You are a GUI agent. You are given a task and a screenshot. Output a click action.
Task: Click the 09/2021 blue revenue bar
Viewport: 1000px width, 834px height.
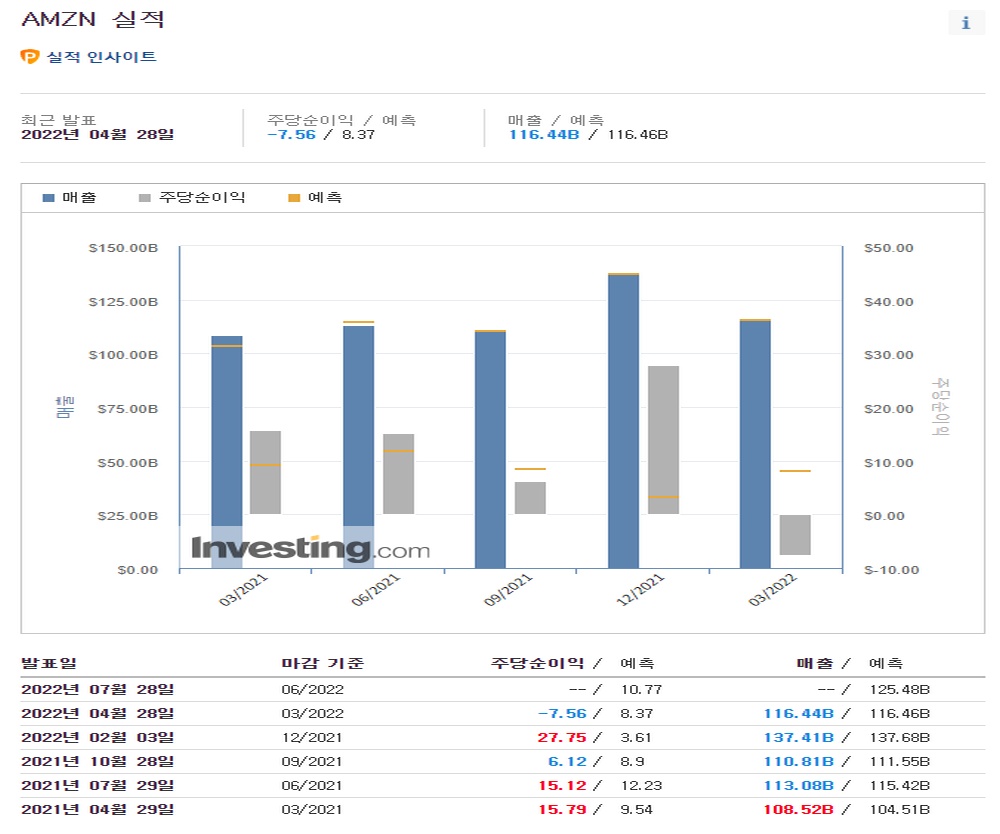(490, 450)
